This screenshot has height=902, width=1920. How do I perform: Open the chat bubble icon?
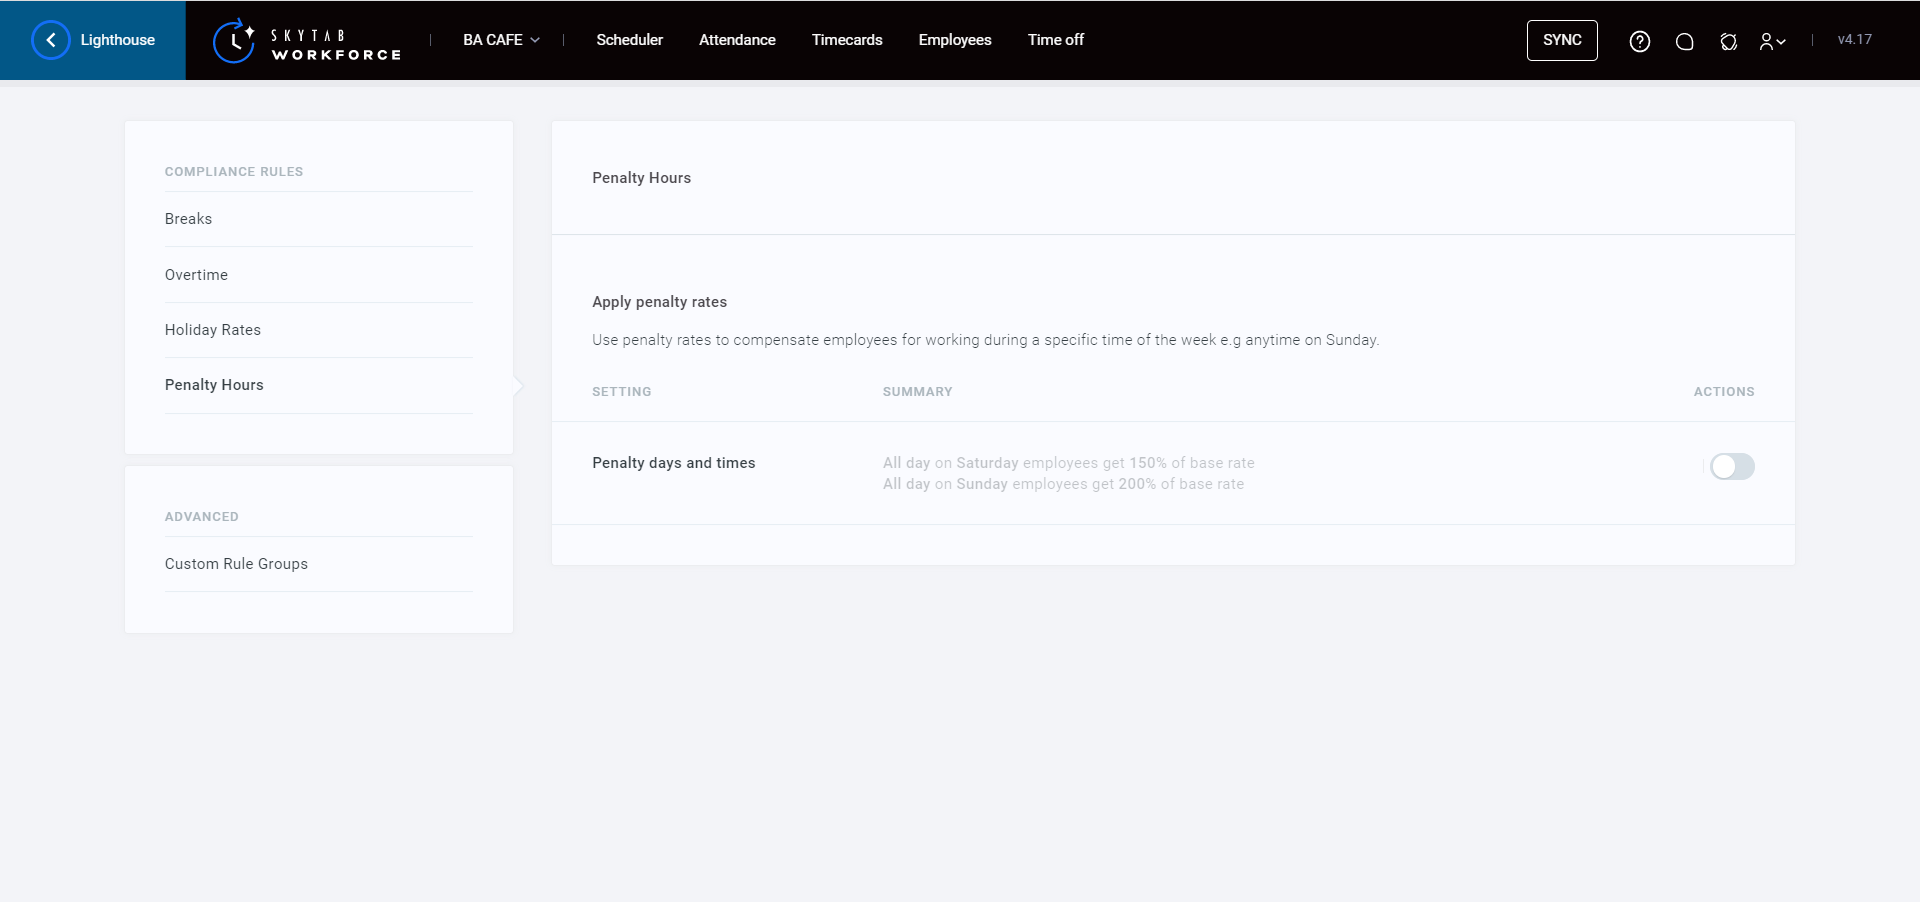point(1685,41)
